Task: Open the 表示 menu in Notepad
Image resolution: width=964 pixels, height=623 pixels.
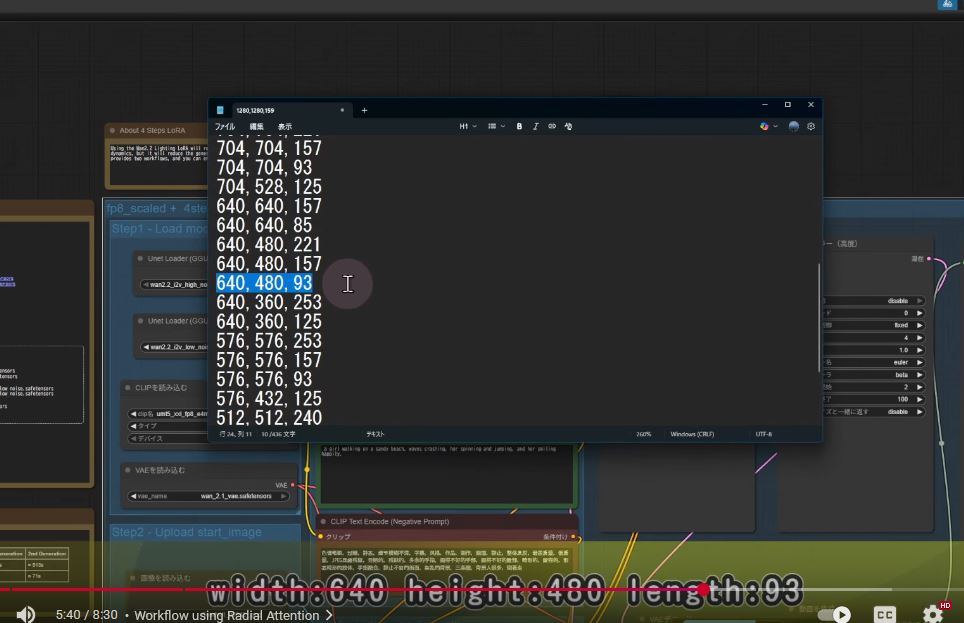Action: pos(285,127)
